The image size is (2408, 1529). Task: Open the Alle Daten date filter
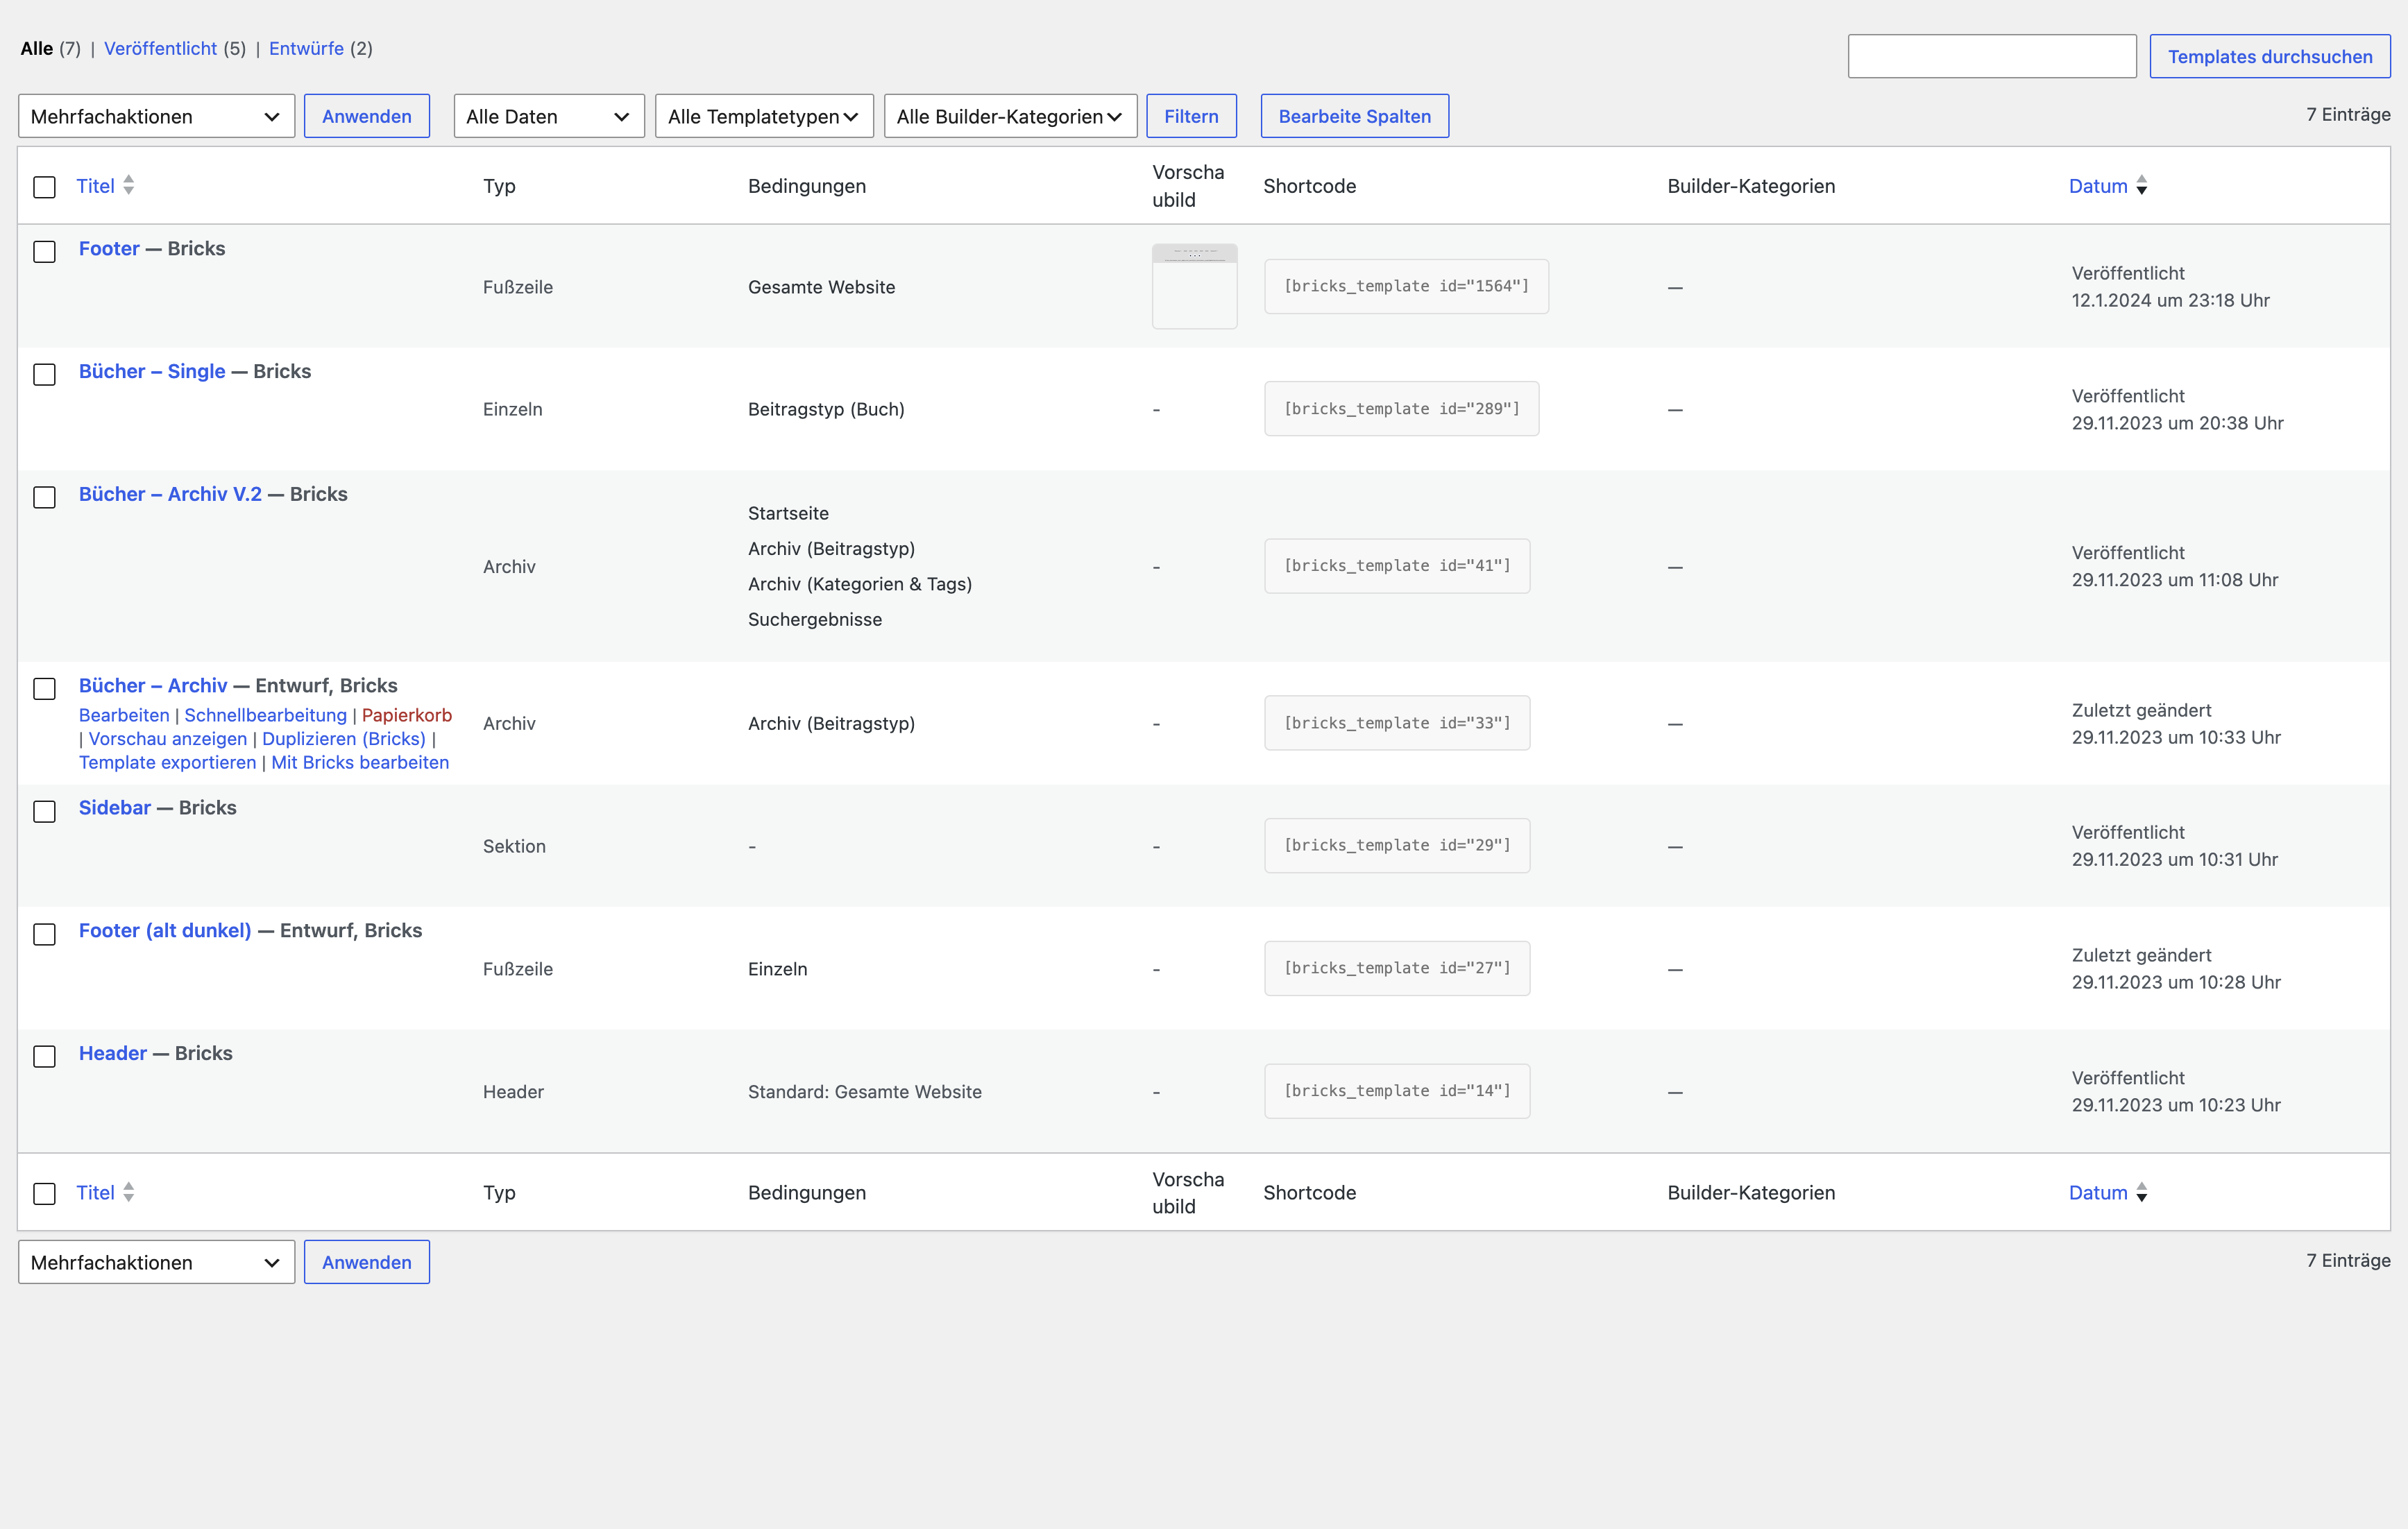549,116
